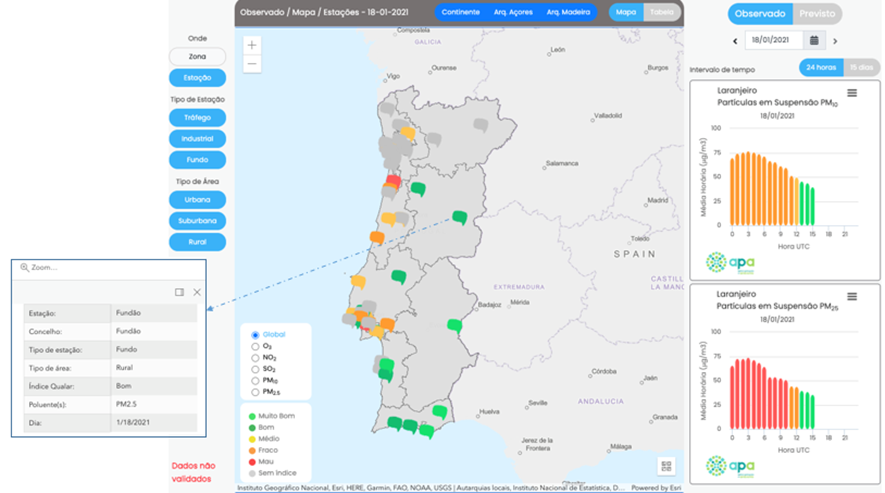Screen dimensions: 885x493
Task: Open the calendar date picker
Action: 815,41
